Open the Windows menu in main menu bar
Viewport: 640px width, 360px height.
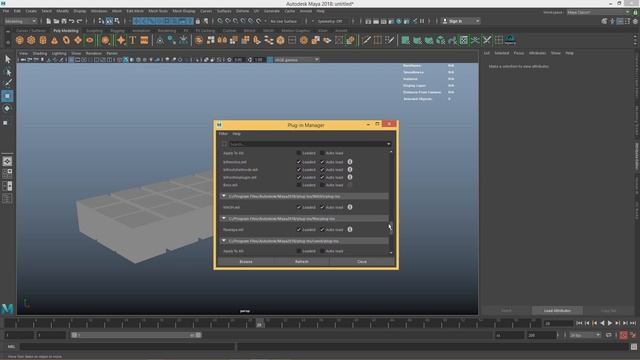pos(99,11)
